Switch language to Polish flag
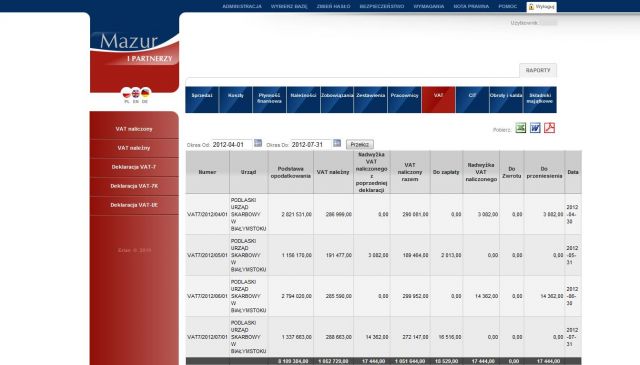The image size is (640, 365). 127,94
